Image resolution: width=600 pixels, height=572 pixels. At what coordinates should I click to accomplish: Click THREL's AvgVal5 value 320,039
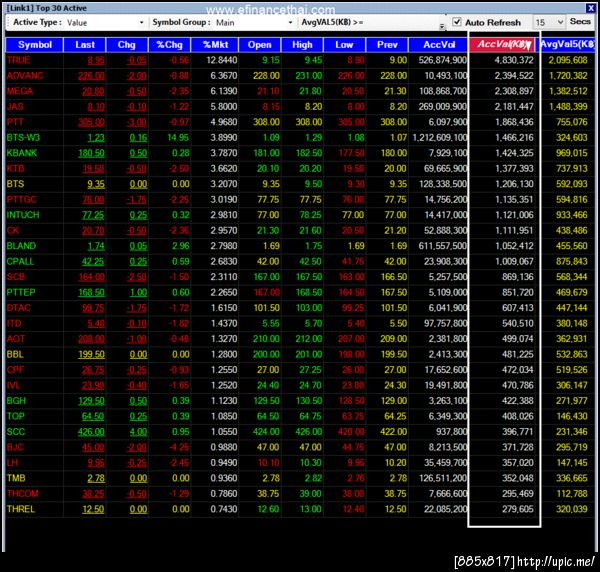pos(572,509)
